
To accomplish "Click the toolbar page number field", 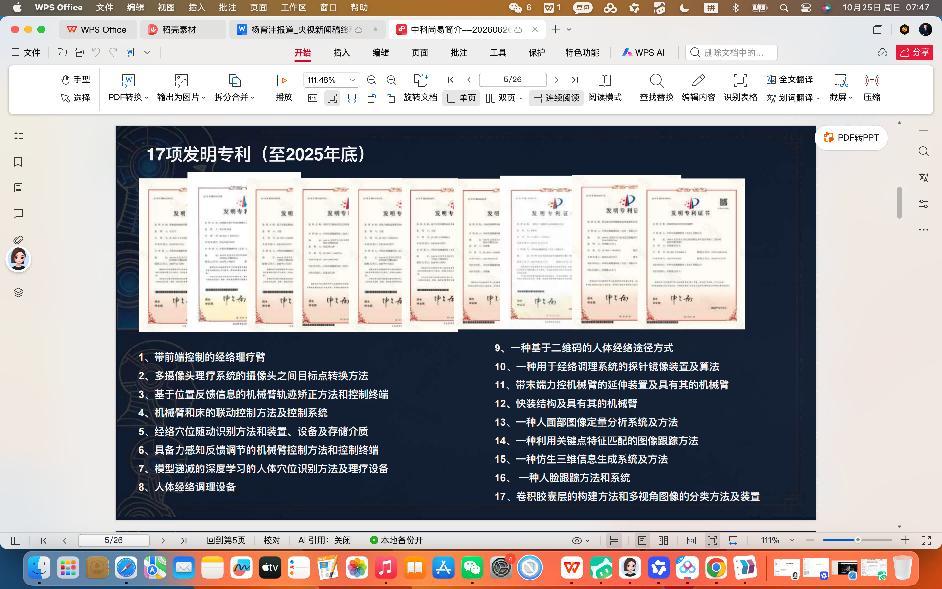I will point(512,79).
